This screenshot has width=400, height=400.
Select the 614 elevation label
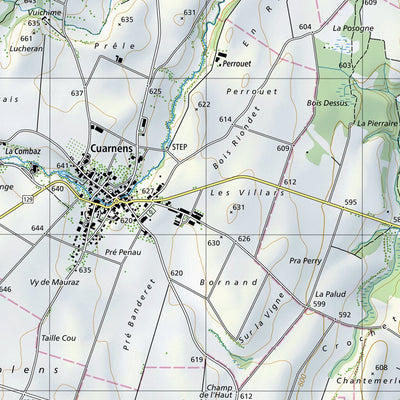coord(225,119)
